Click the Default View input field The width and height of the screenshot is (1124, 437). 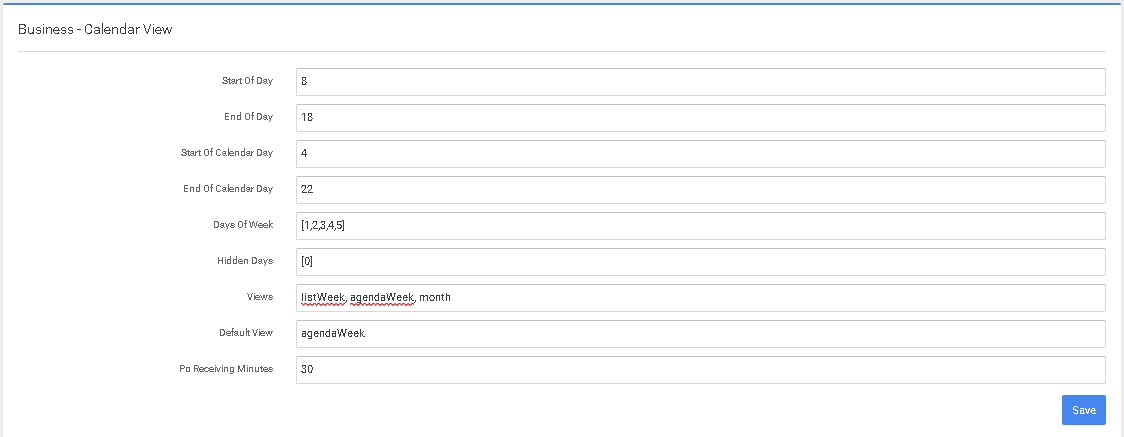700,334
